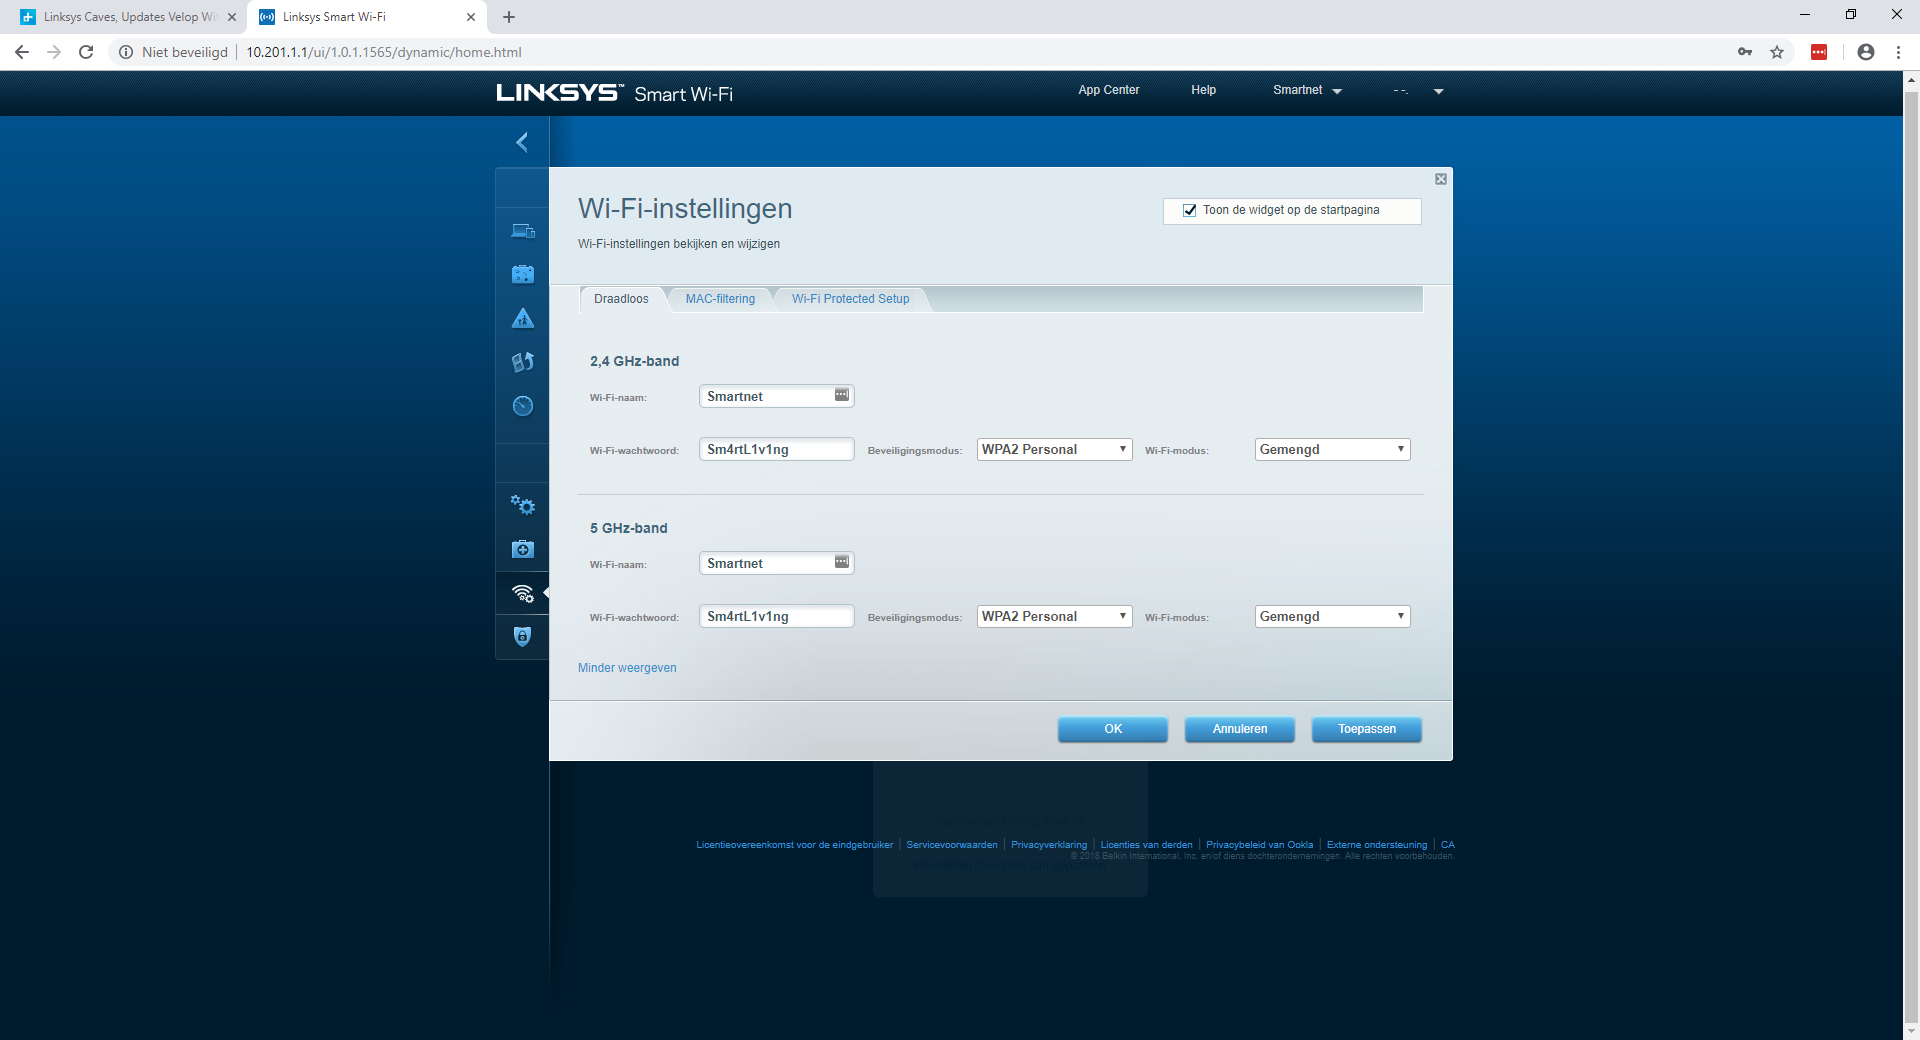Click the CA footer link

(1448, 845)
